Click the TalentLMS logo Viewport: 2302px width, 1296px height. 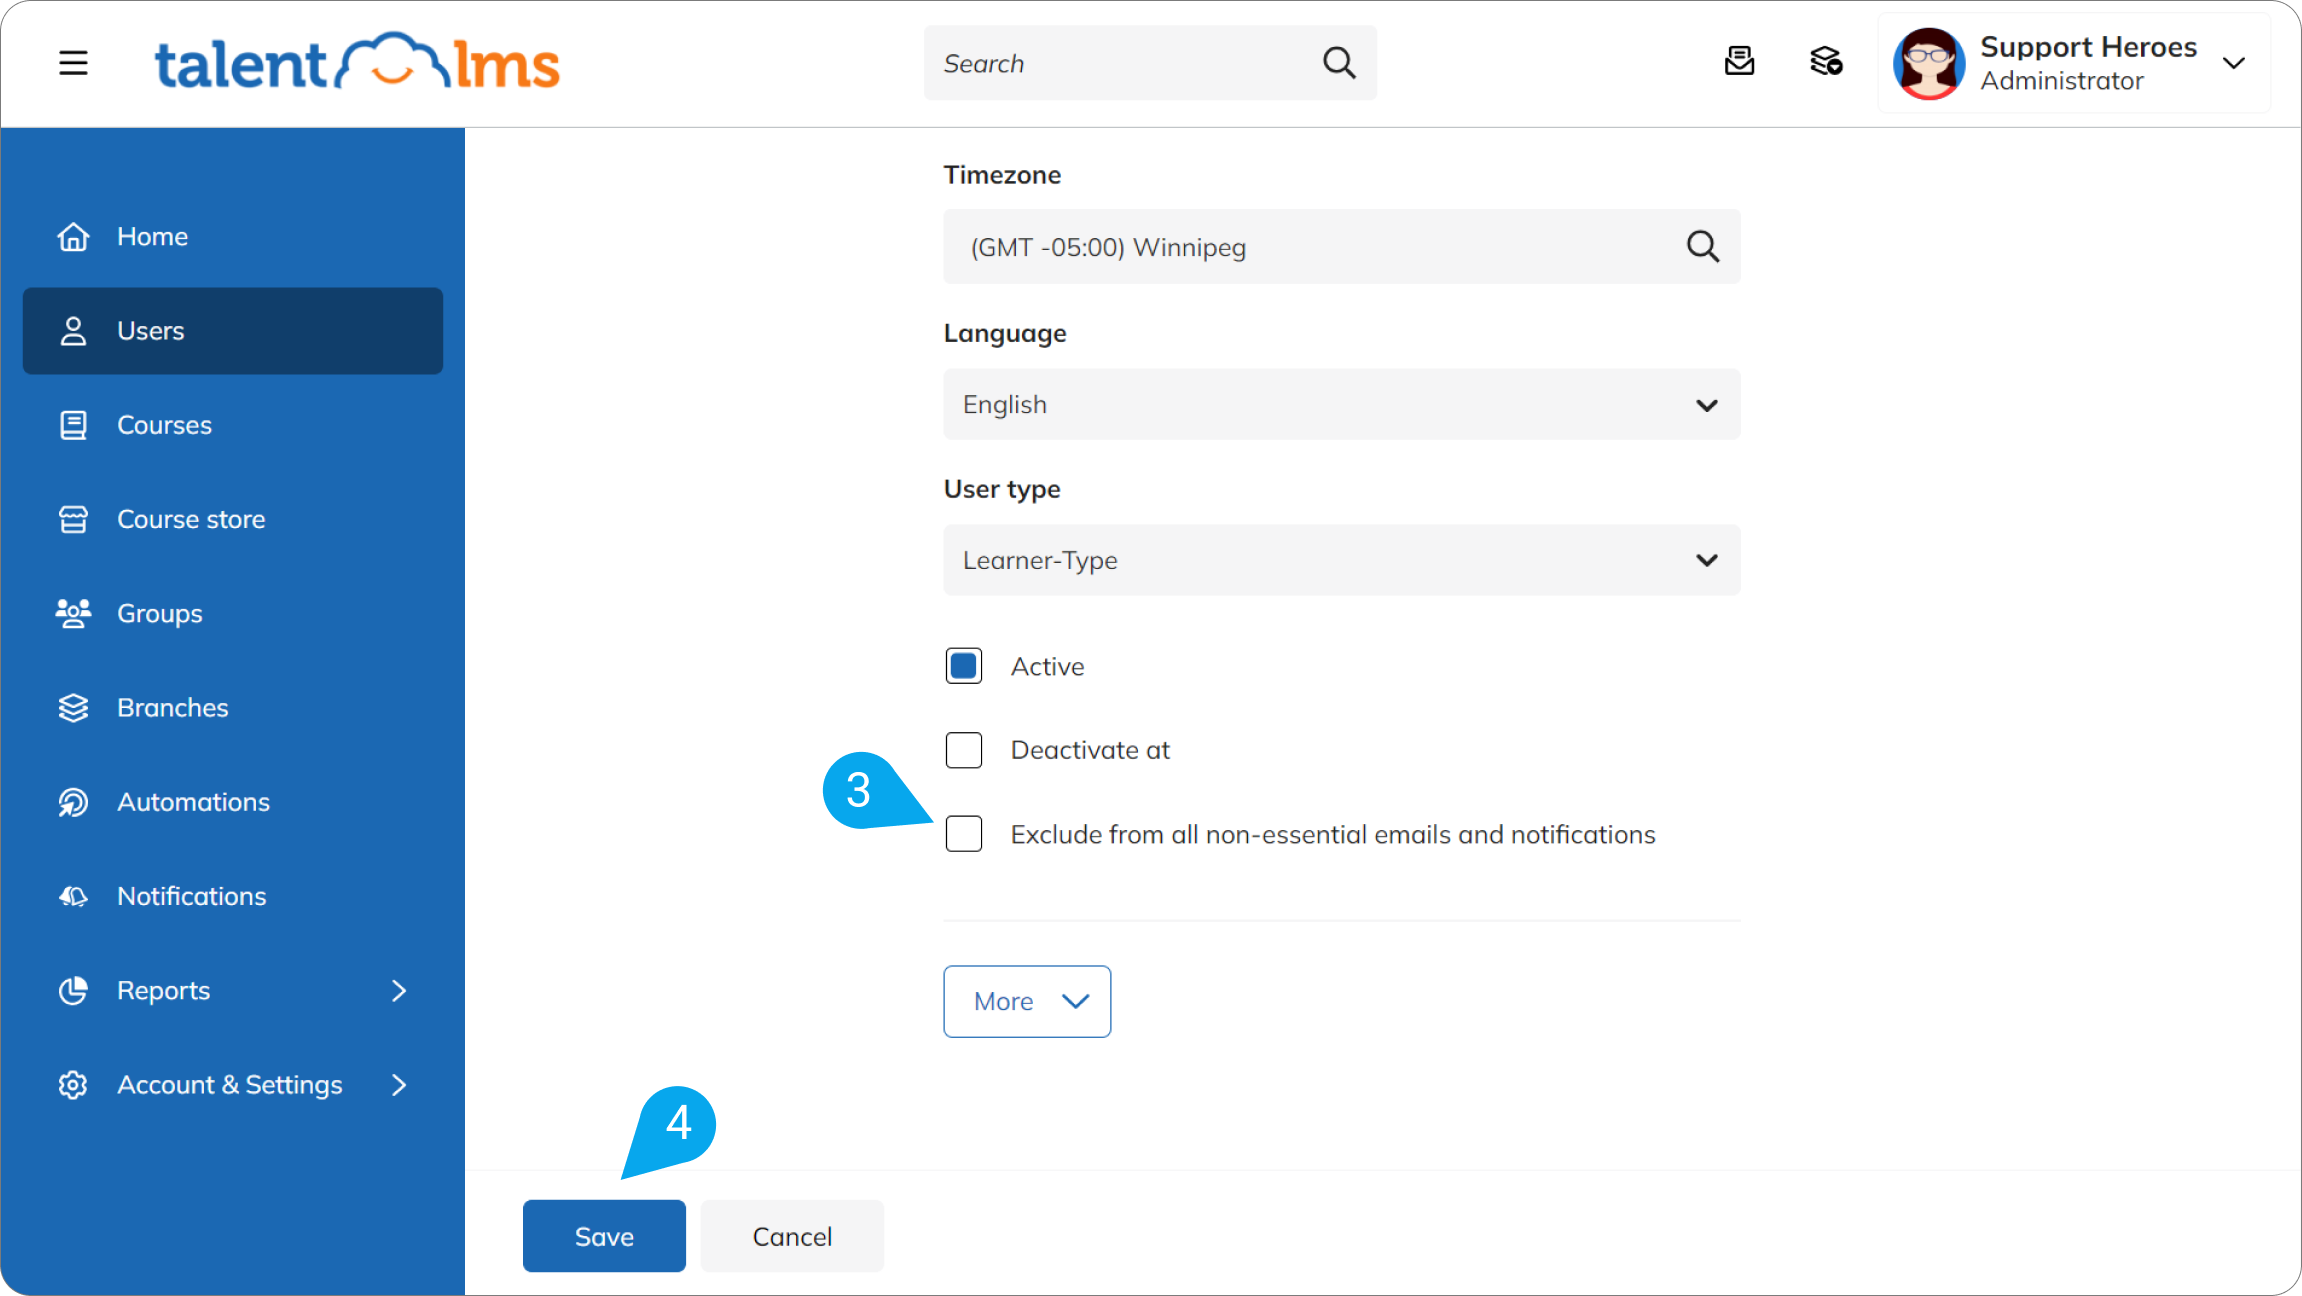pos(357,63)
